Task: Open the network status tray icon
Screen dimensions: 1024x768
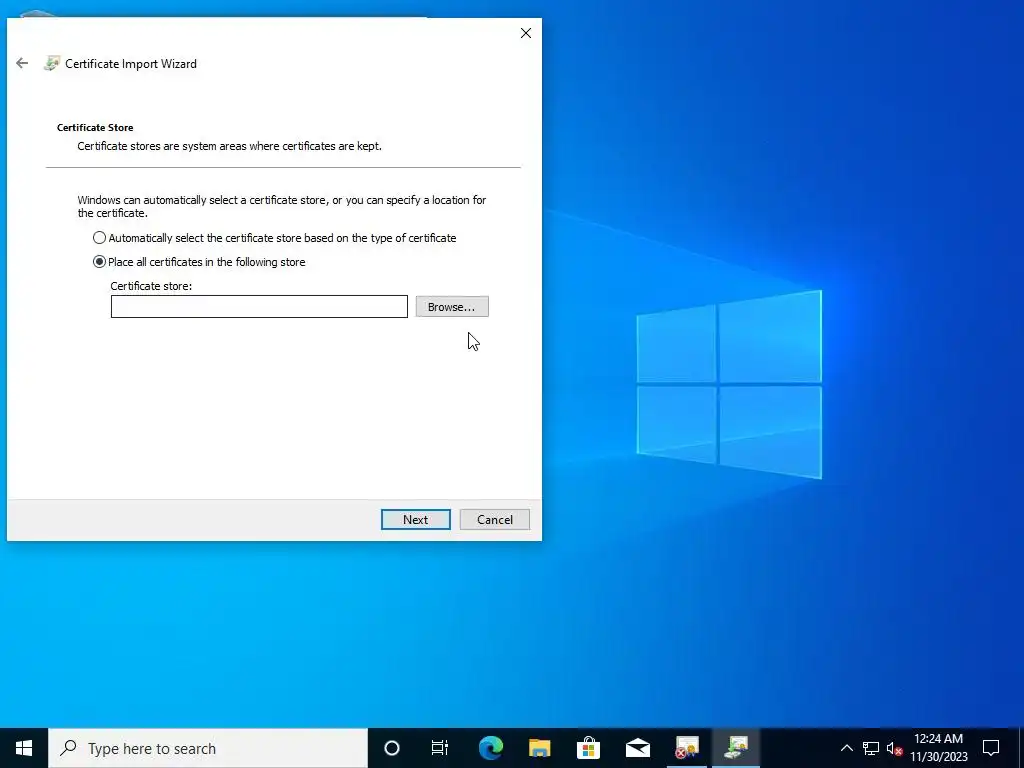Action: tap(871, 748)
